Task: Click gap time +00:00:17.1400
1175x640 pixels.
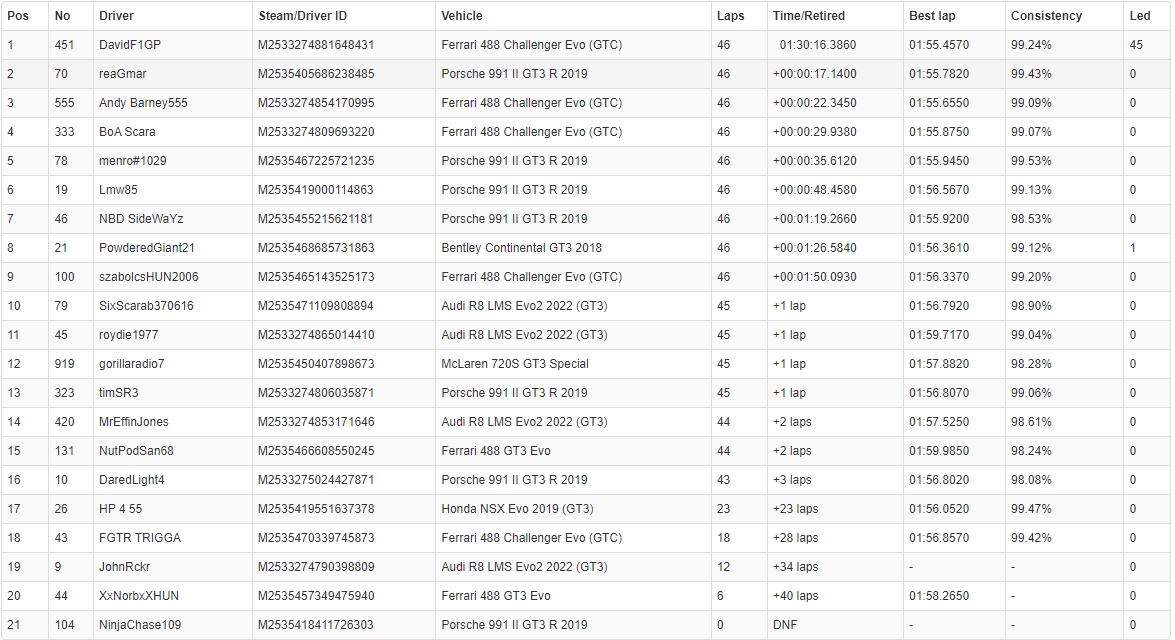Action: tap(815, 74)
